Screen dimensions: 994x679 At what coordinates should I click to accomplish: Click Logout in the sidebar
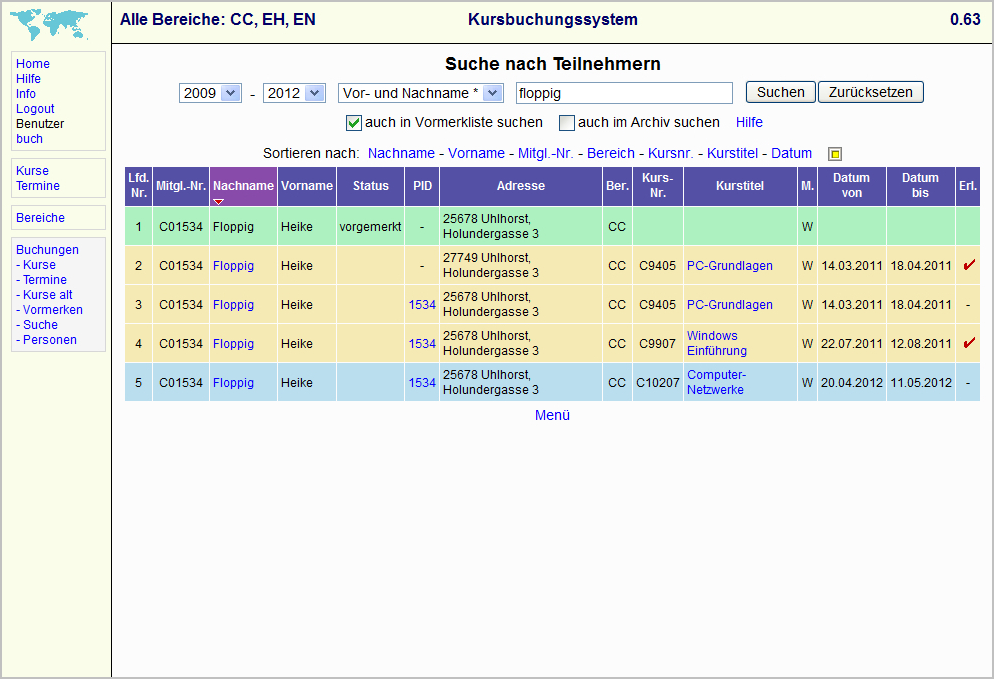[x=36, y=109]
